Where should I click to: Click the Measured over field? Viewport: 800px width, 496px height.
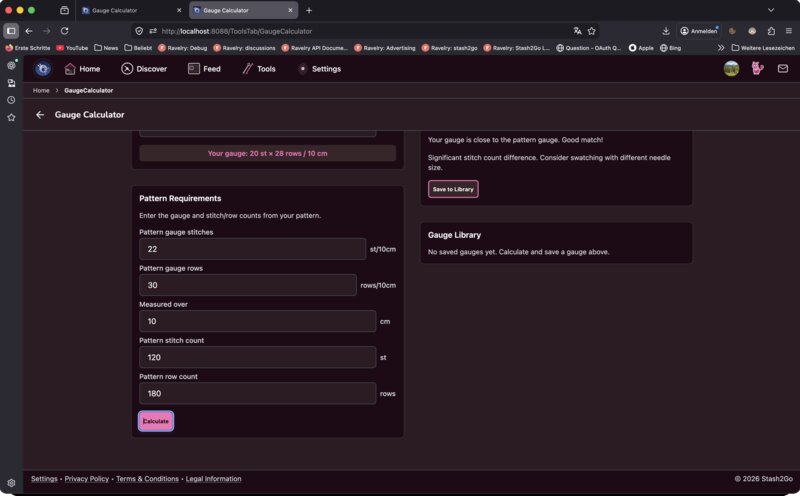point(258,321)
